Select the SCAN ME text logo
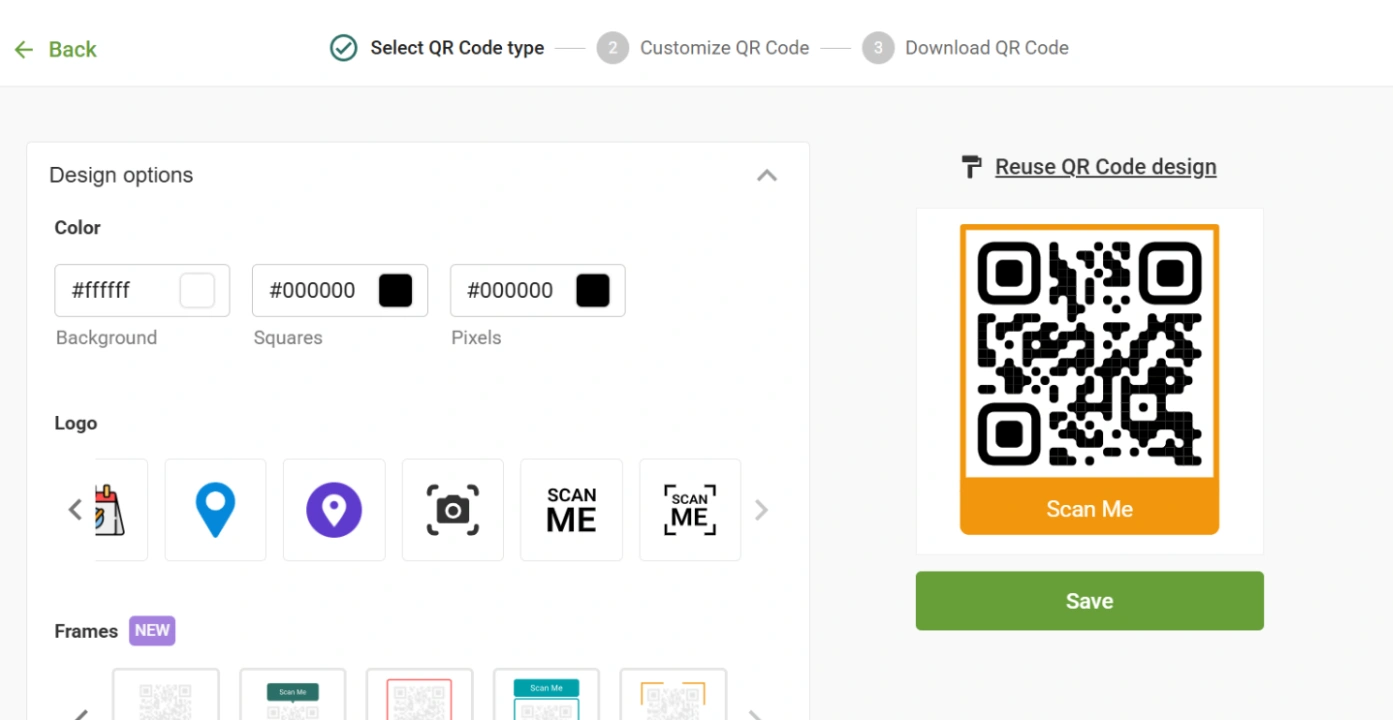 point(571,509)
